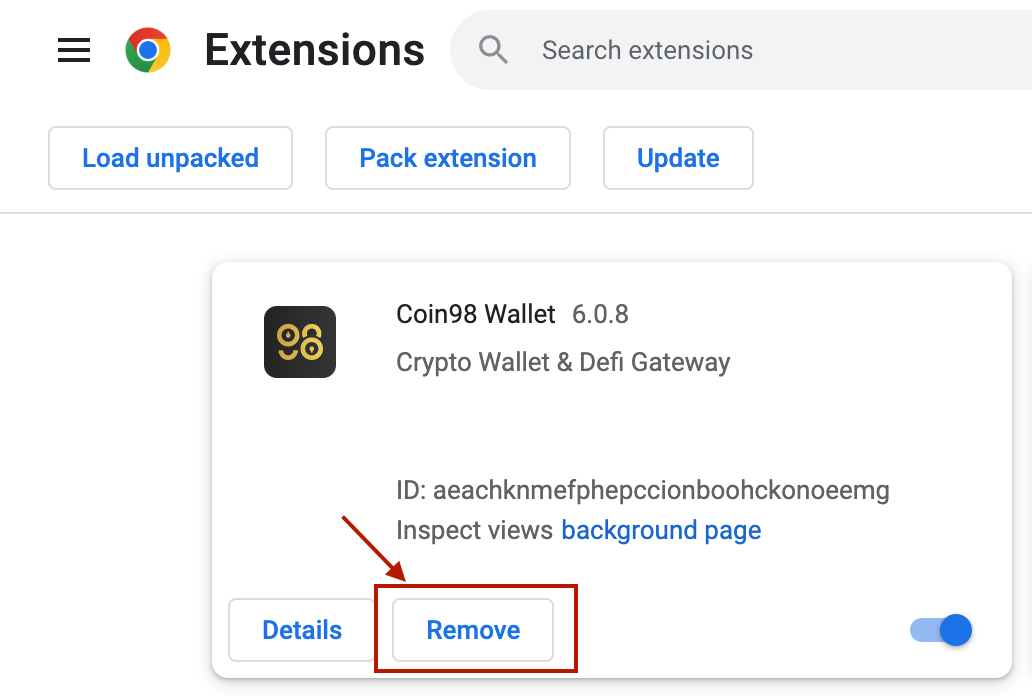The width and height of the screenshot is (1032, 696).
Task: Click the Coin98 Wallet name text
Action: pos(476,314)
